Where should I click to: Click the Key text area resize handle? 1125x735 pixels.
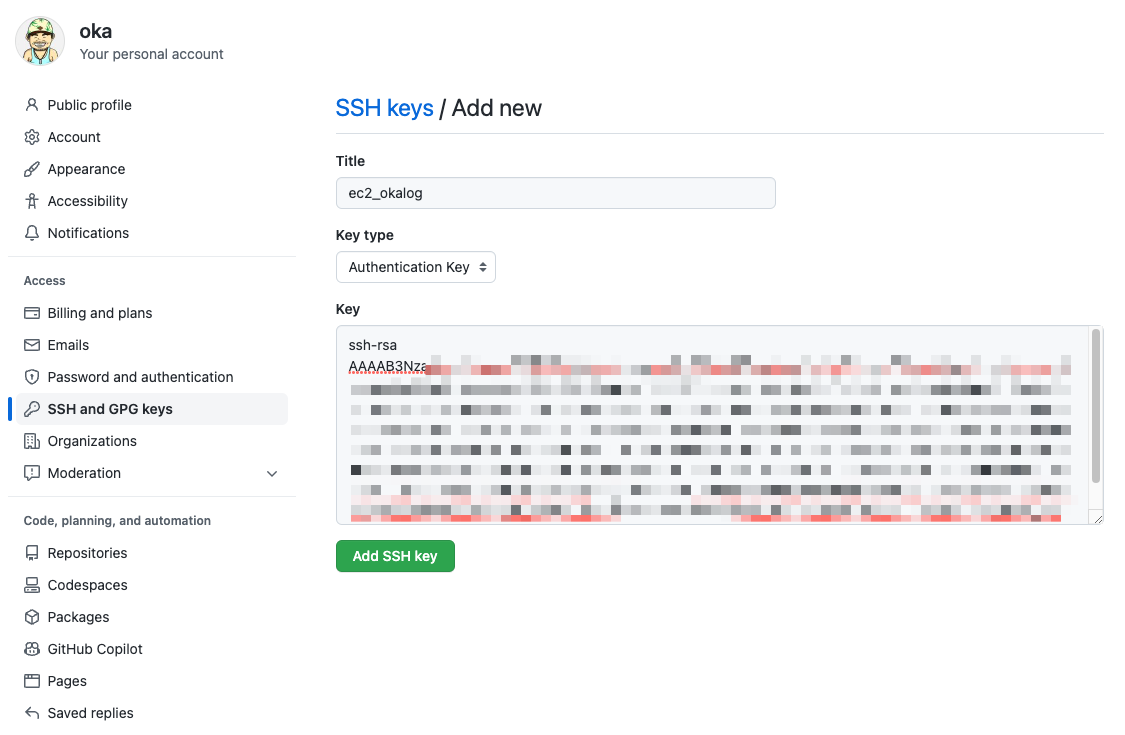(1098, 518)
